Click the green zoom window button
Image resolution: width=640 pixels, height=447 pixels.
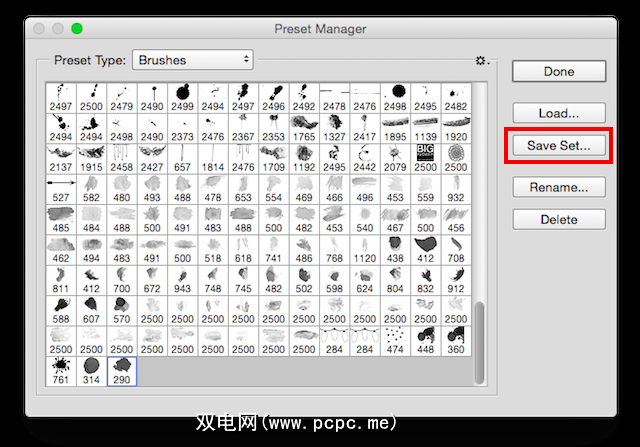point(77,29)
